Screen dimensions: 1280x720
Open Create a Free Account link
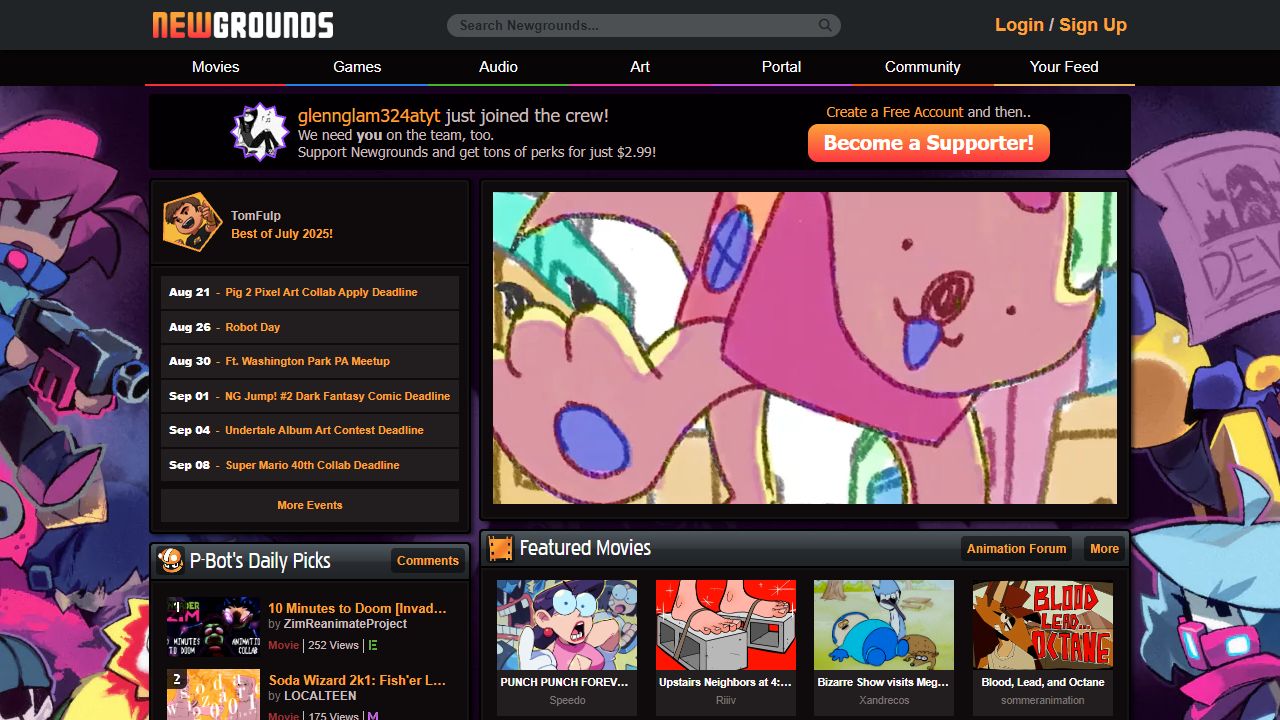click(x=895, y=112)
